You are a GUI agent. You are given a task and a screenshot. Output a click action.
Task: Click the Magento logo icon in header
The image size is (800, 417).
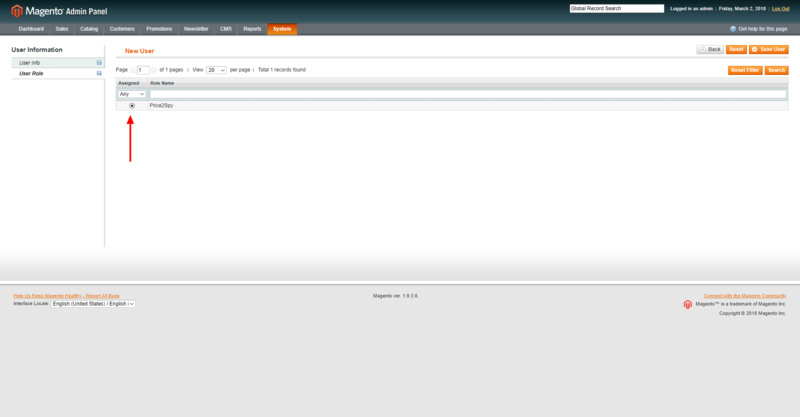(x=17, y=11)
